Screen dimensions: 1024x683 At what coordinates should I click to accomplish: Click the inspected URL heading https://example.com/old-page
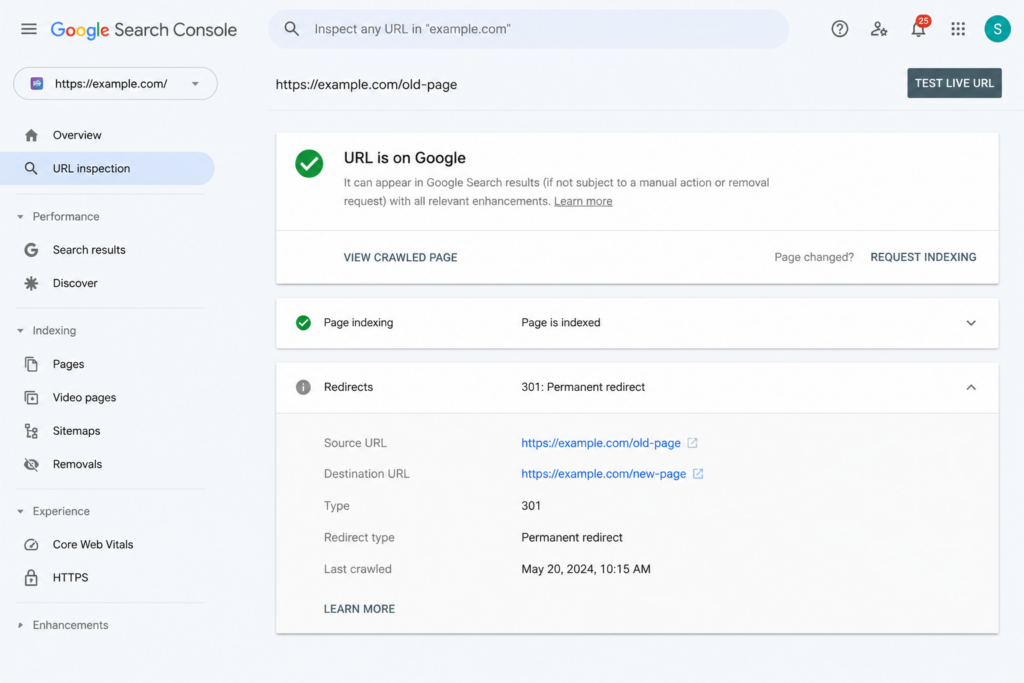pyautogui.click(x=366, y=84)
